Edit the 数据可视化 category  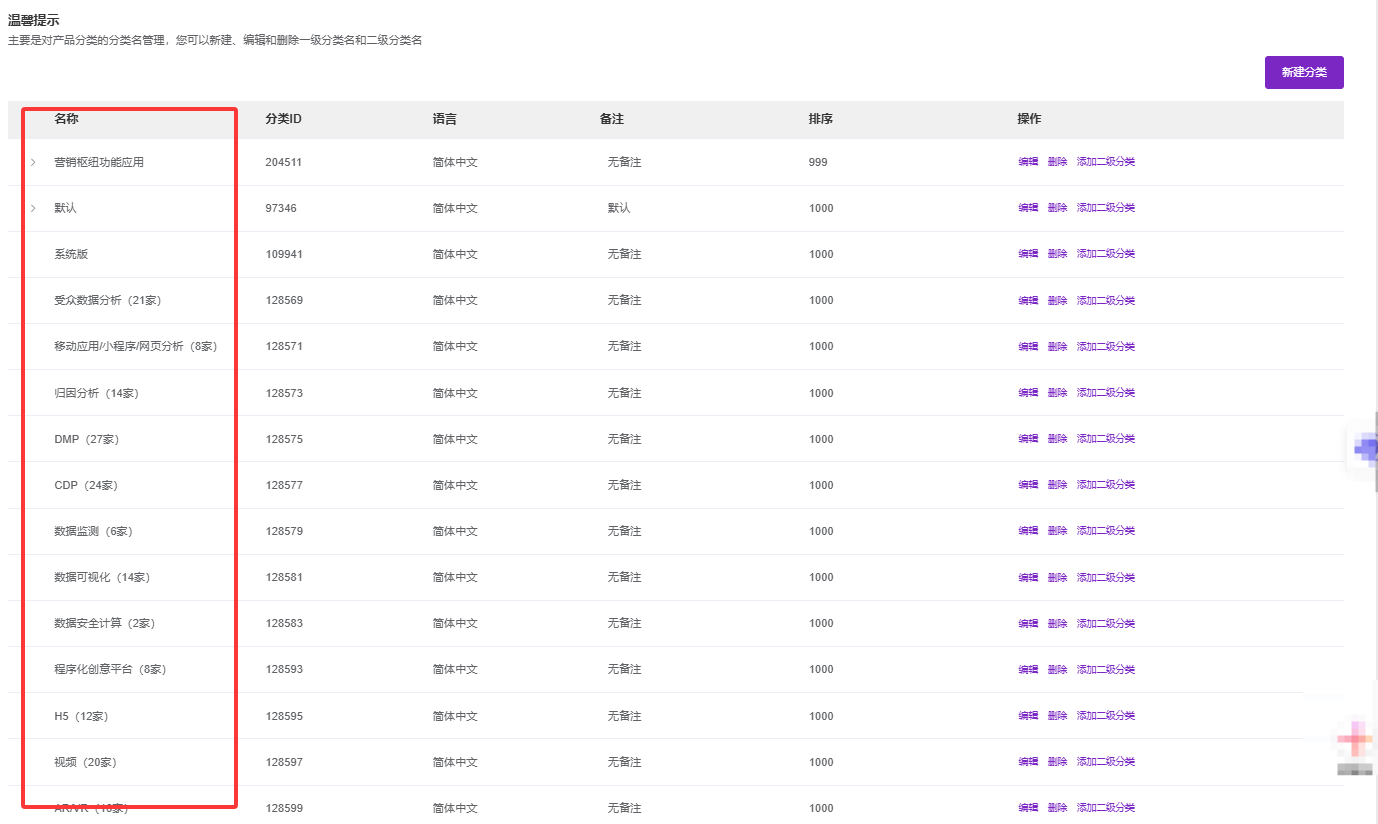tap(1027, 577)
